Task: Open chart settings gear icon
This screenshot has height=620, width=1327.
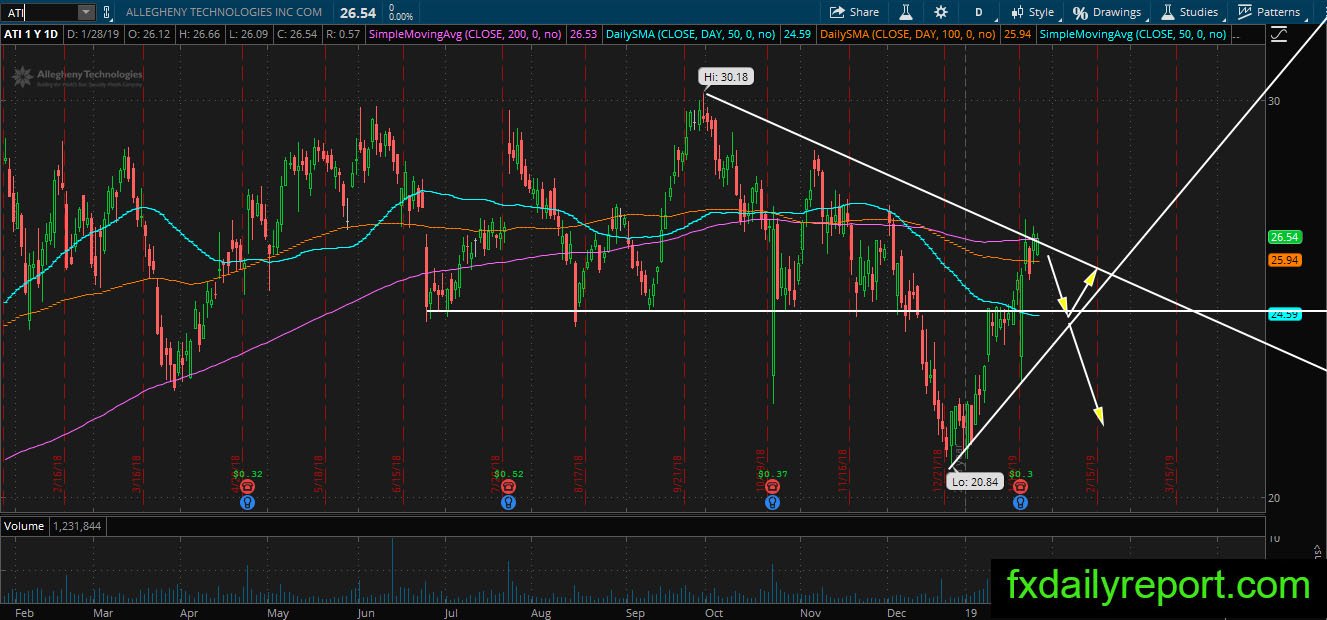Action: tap(941, 12)
